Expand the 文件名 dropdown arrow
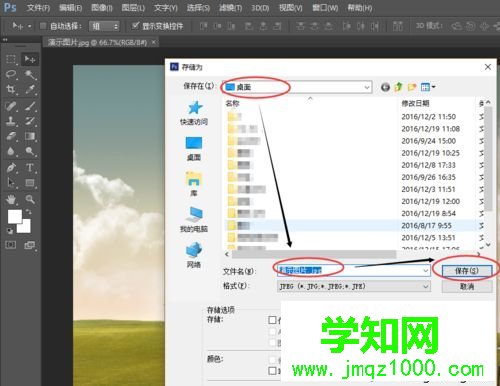This screenshot has width=500, height=386. (425, 271)
